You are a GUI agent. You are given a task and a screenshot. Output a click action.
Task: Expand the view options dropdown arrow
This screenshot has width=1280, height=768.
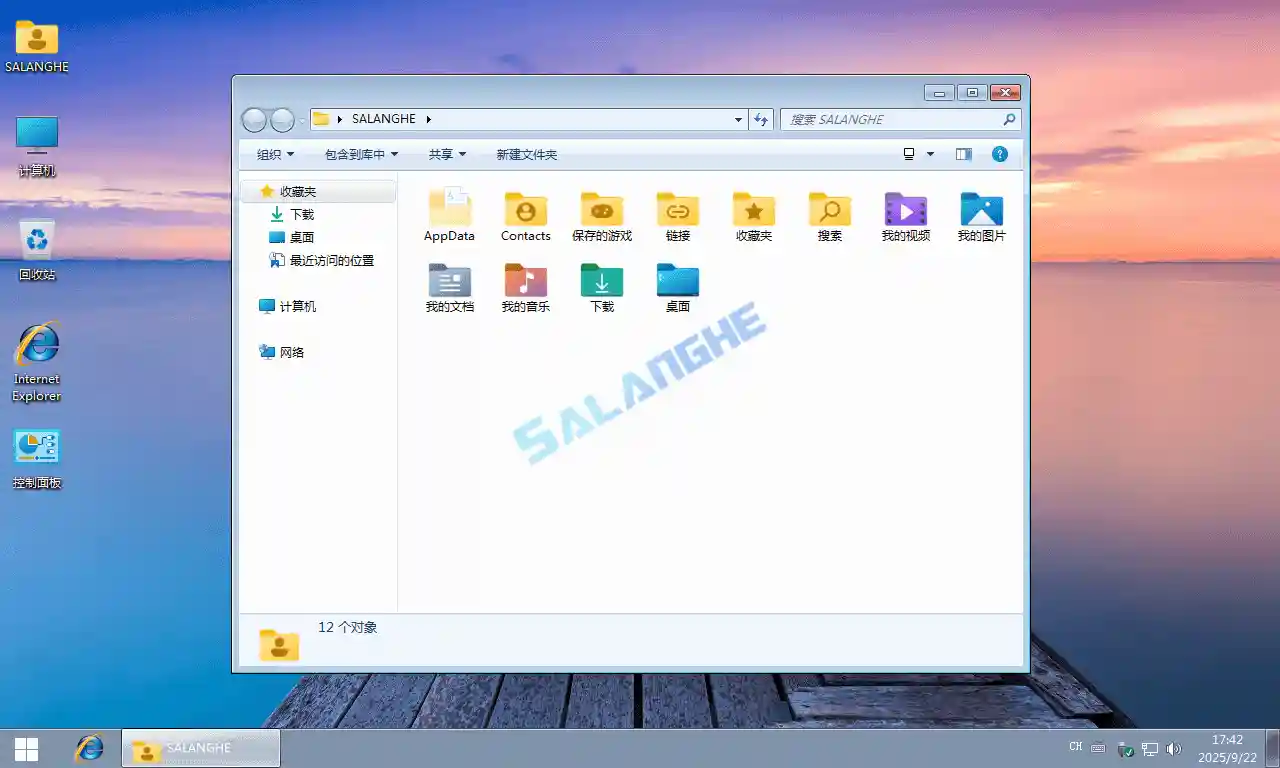click(930, 154)
